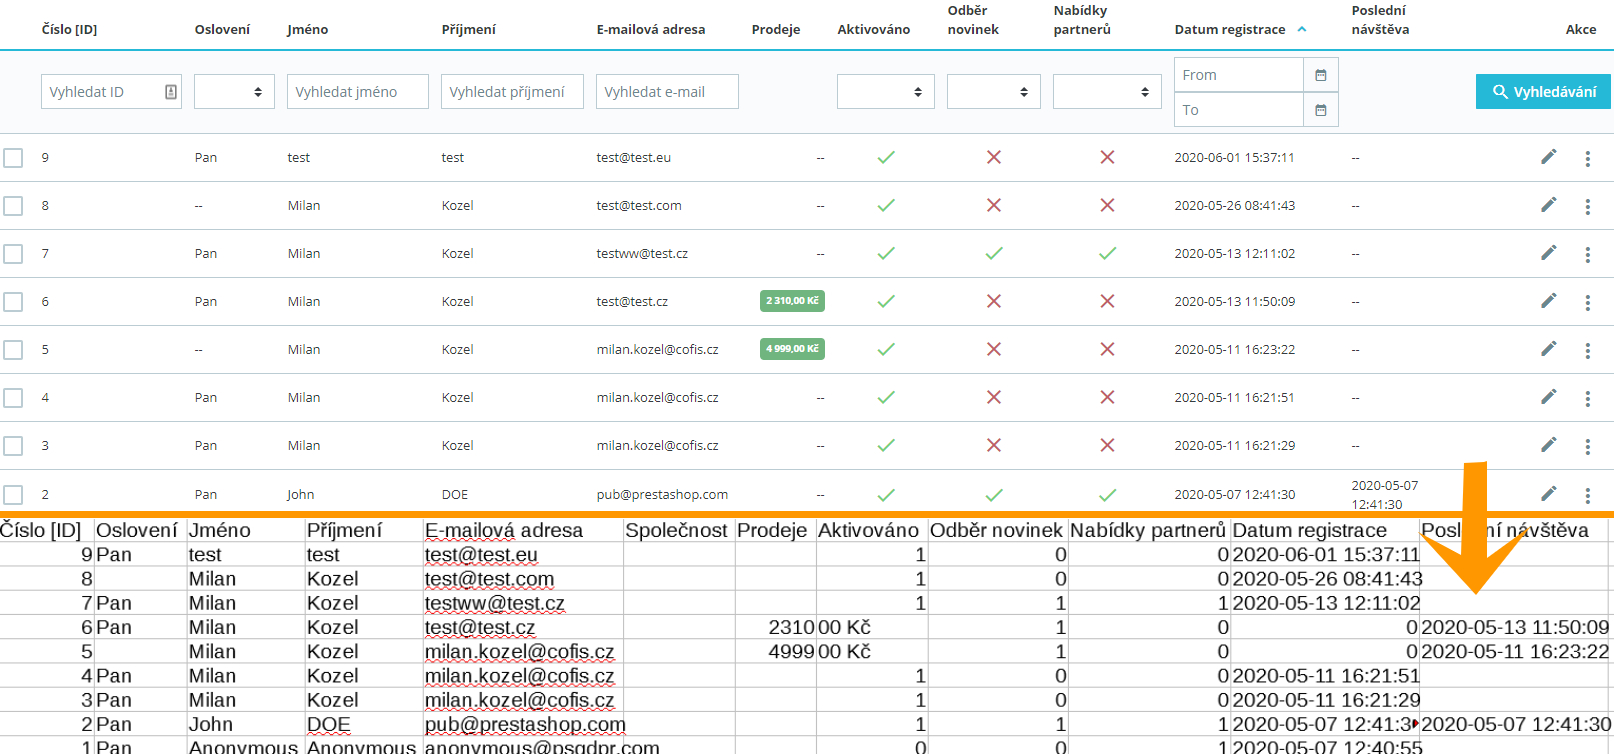The width and height of the screenshot is (1614, 754).
Task: Edit customer 9 with the pencil icon
Action: (x=1549, y=156)
